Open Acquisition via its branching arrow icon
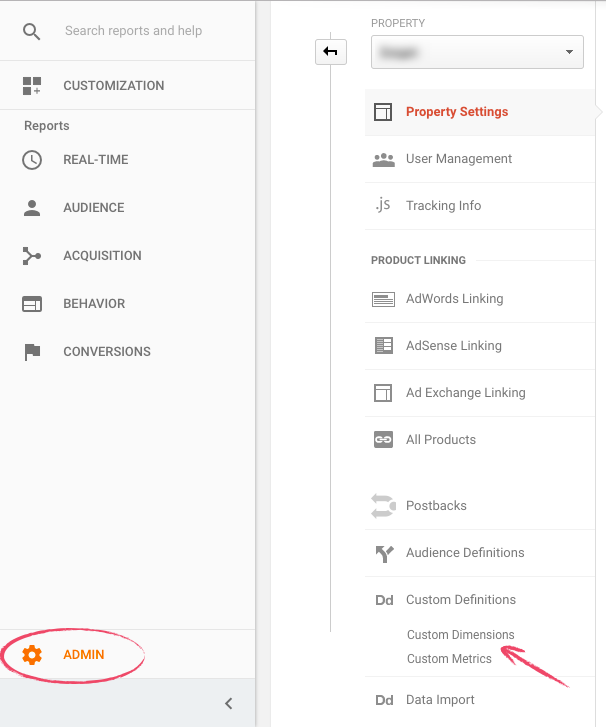 (32, 255)
